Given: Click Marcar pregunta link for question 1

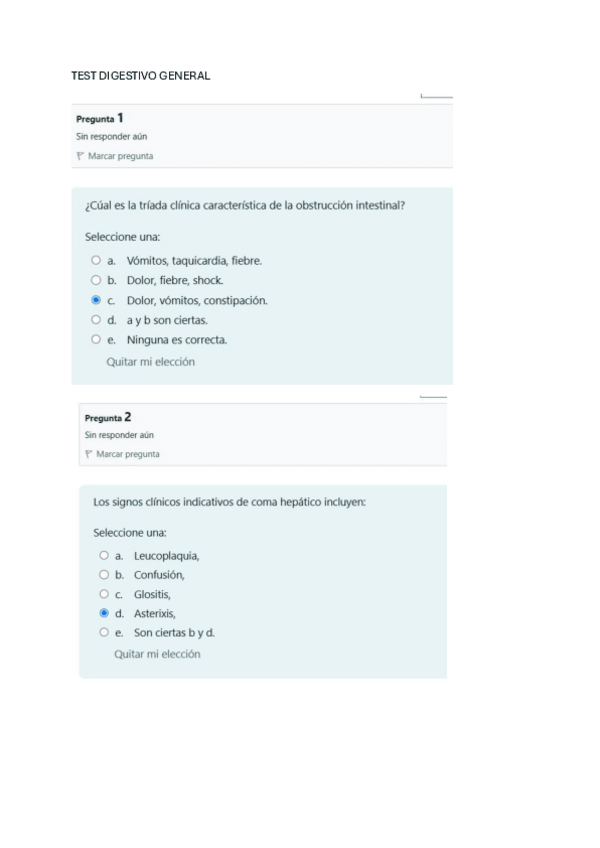Looking at the screenshot, I should (x=120, y=156).
